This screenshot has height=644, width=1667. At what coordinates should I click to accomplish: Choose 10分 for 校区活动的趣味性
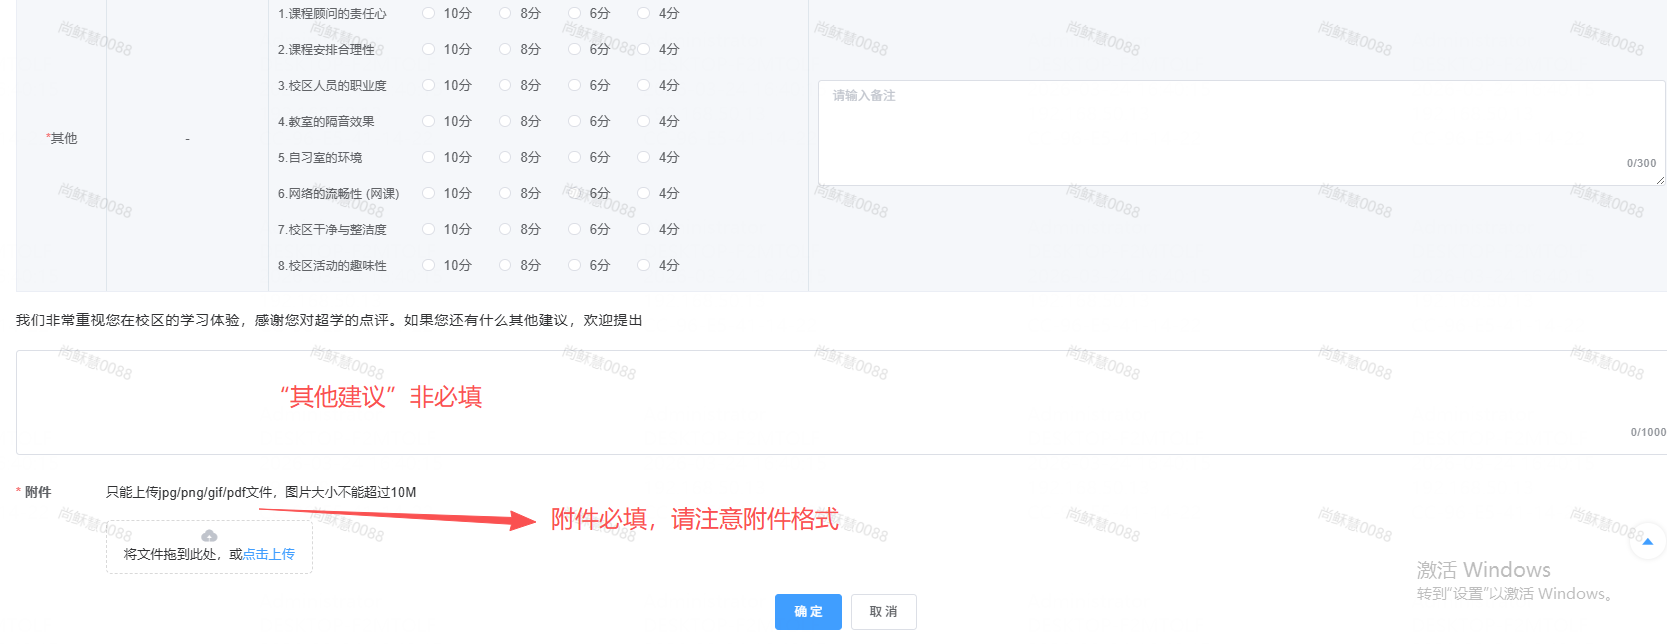(429, 266)
